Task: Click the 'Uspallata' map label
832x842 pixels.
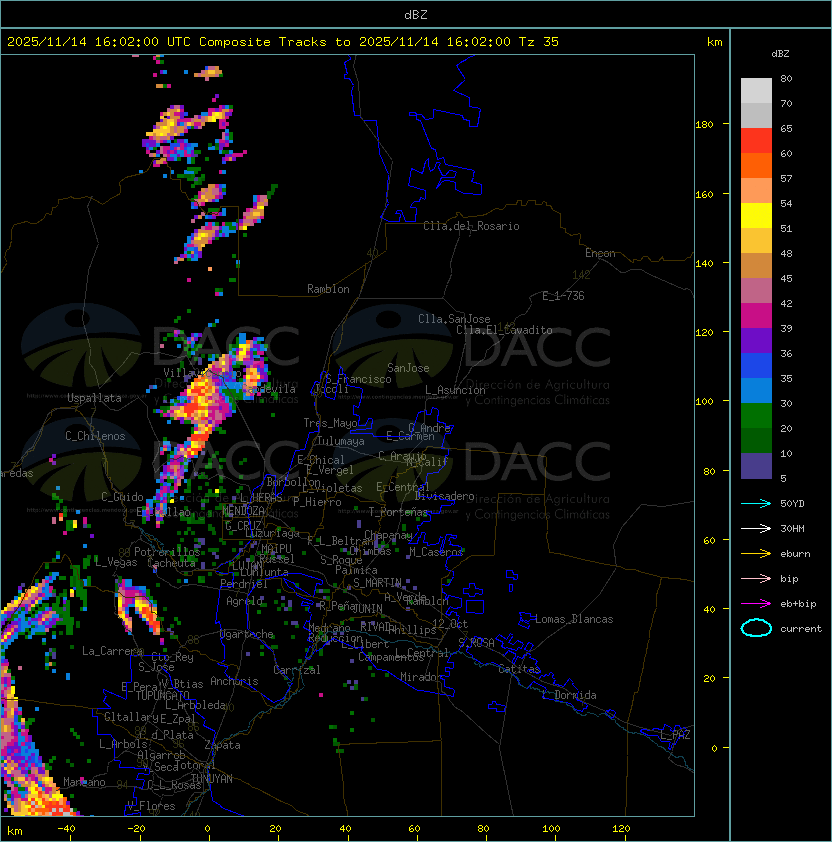Action: [x=94, y=398]
